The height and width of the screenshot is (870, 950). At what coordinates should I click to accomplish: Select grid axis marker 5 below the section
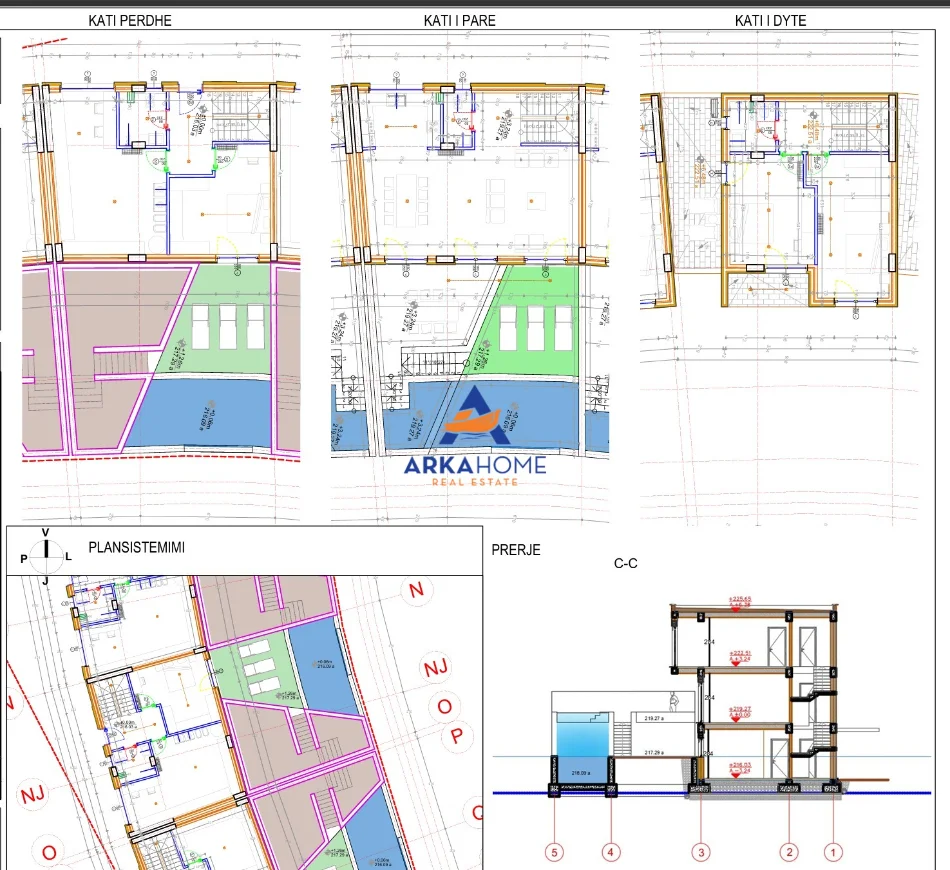(x=553, y=852)
